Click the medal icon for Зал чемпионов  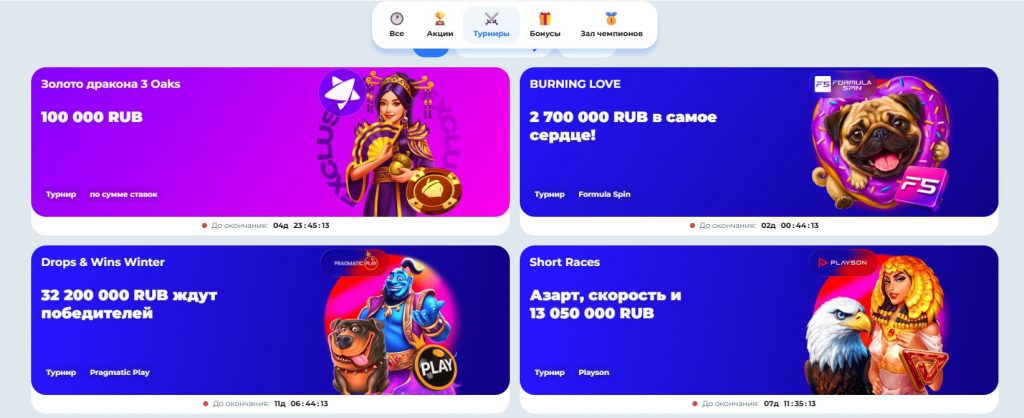pyautogui.click(x=611, y=18)
